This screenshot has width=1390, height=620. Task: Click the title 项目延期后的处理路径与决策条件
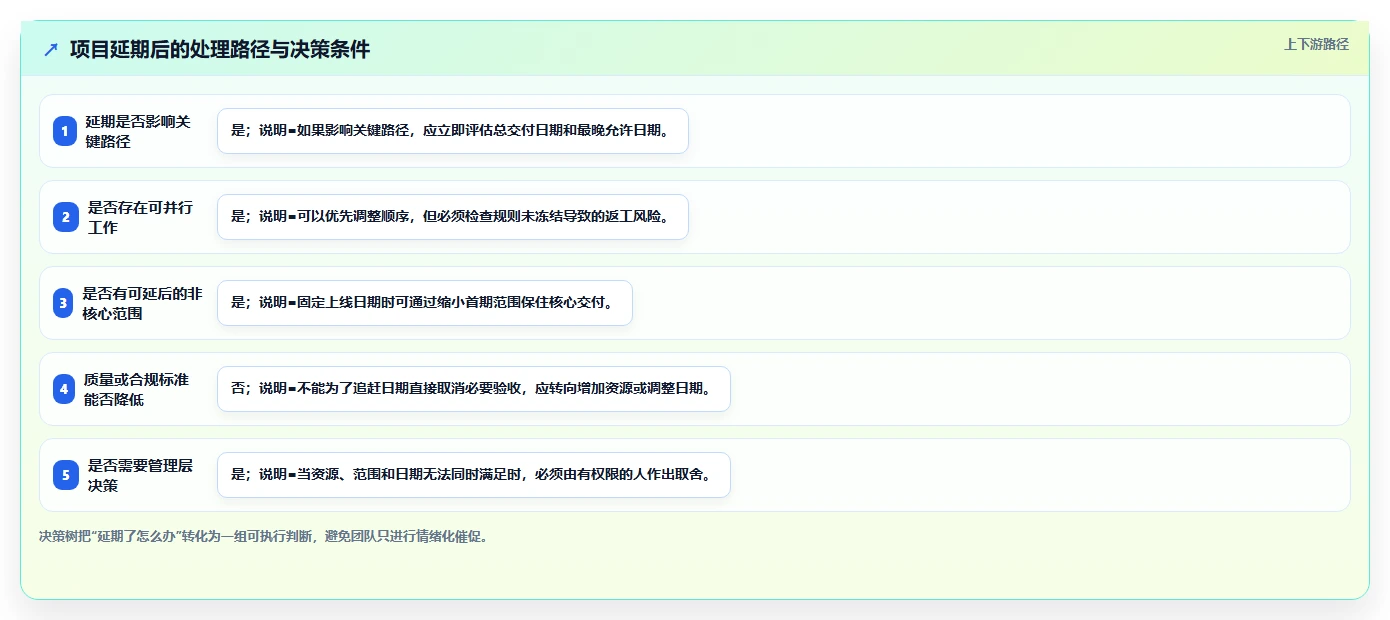click(220, 49)
